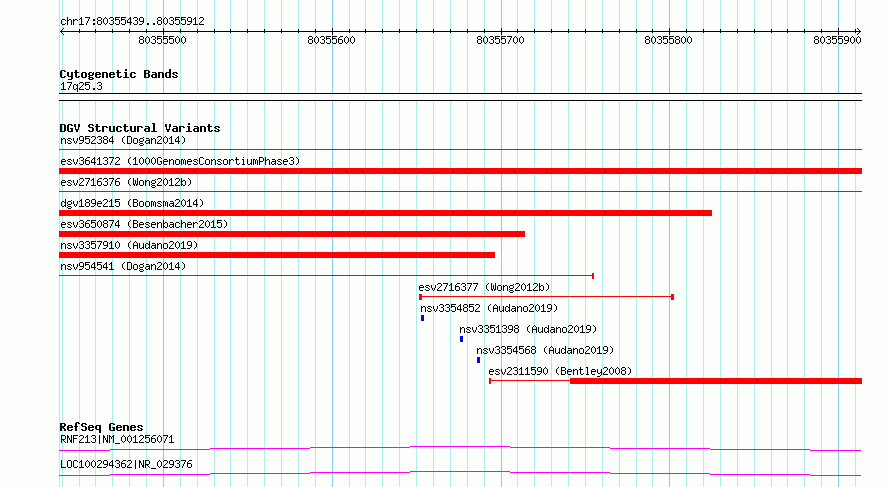Click the left arrow of the ruler

click(62, 32)
